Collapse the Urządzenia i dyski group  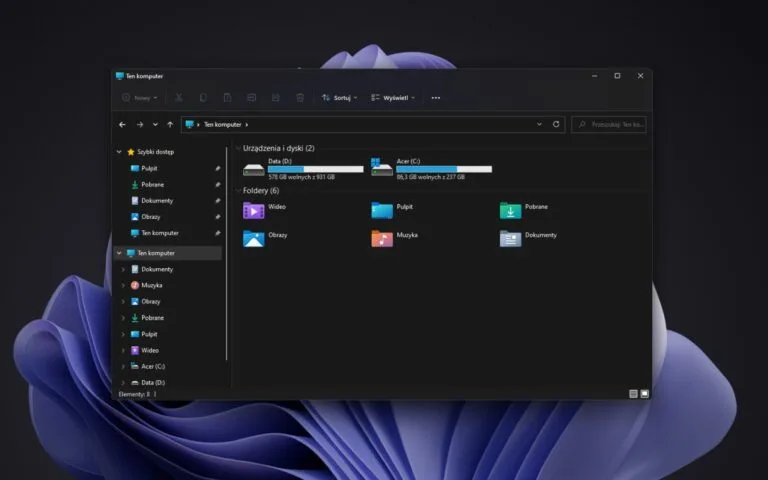click(x=239, y=148)
